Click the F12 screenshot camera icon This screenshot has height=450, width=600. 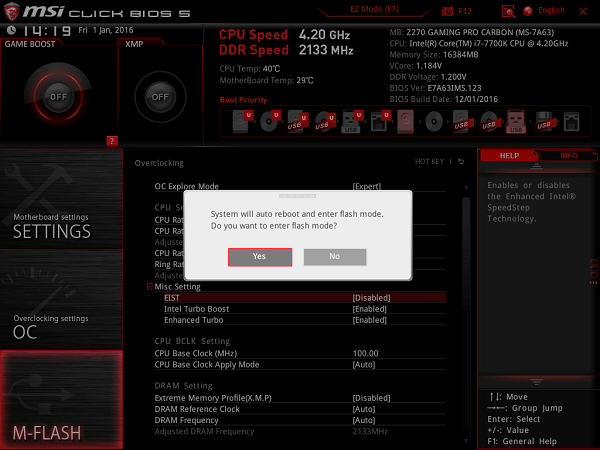coord(447,11)
